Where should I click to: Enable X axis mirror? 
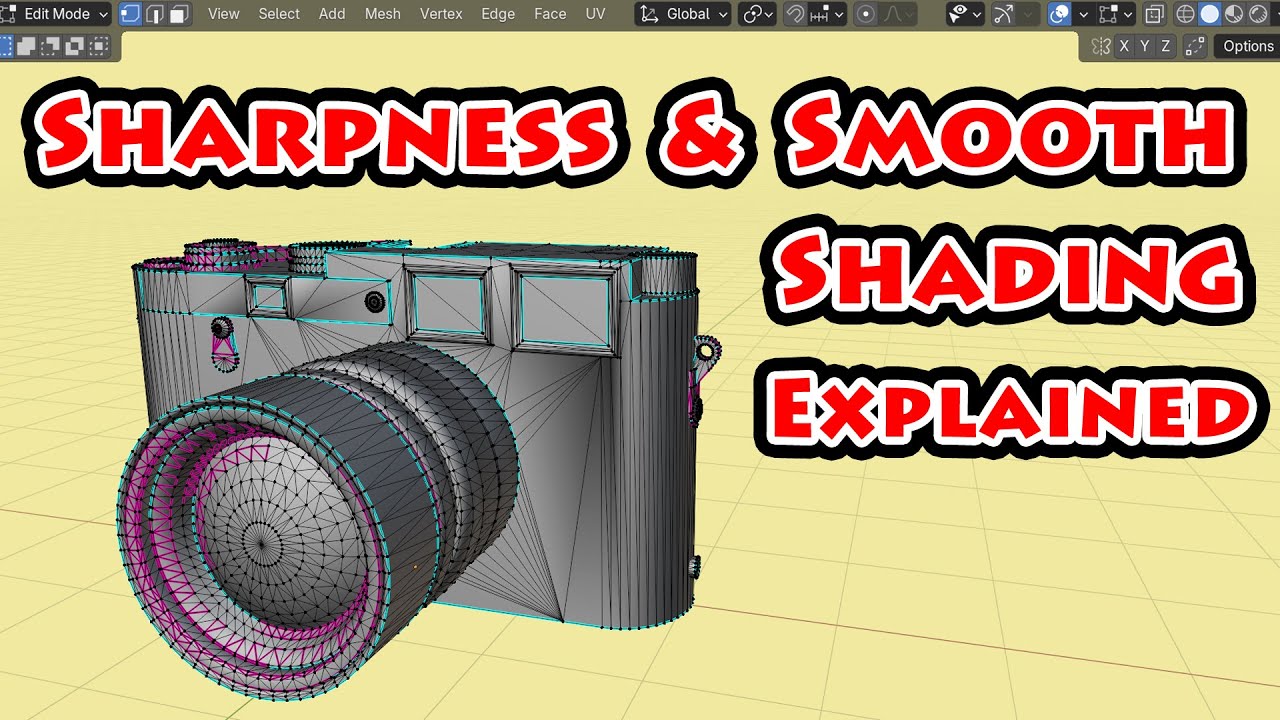(x=1125, y=46)
